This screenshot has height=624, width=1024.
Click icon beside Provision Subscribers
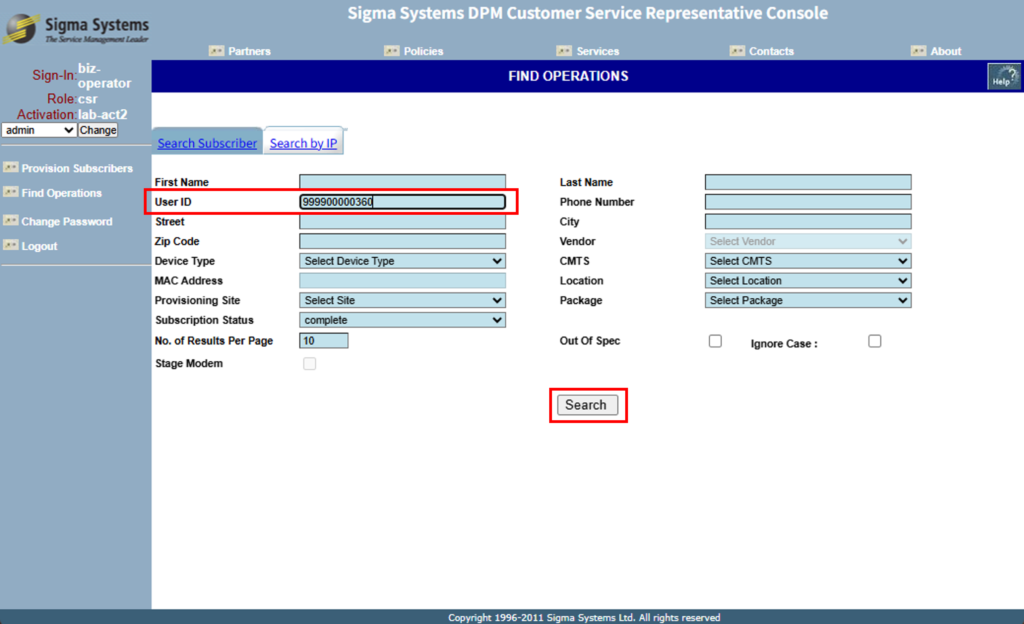pyautogui.click(x=11, y=168)
